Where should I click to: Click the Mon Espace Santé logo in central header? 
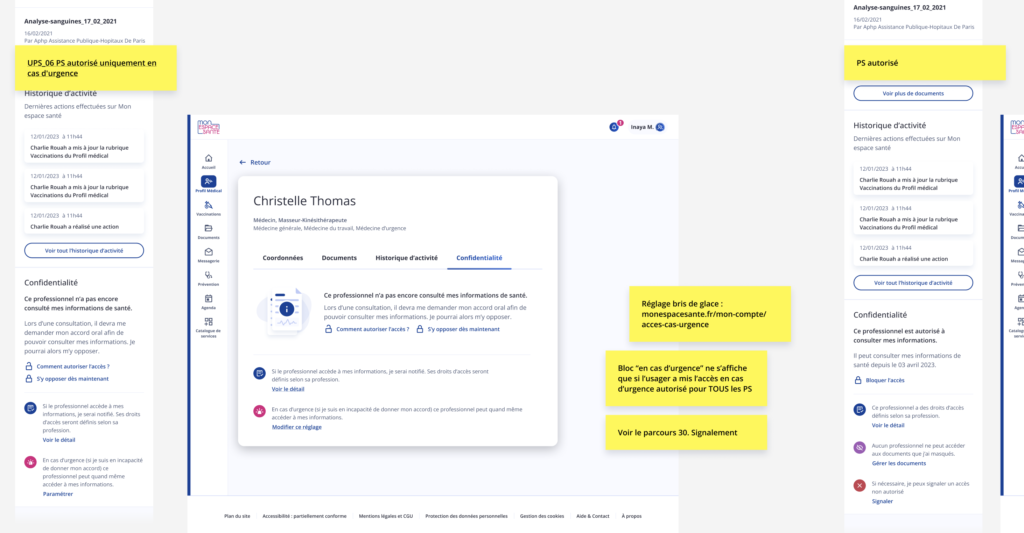pos(210,127)
